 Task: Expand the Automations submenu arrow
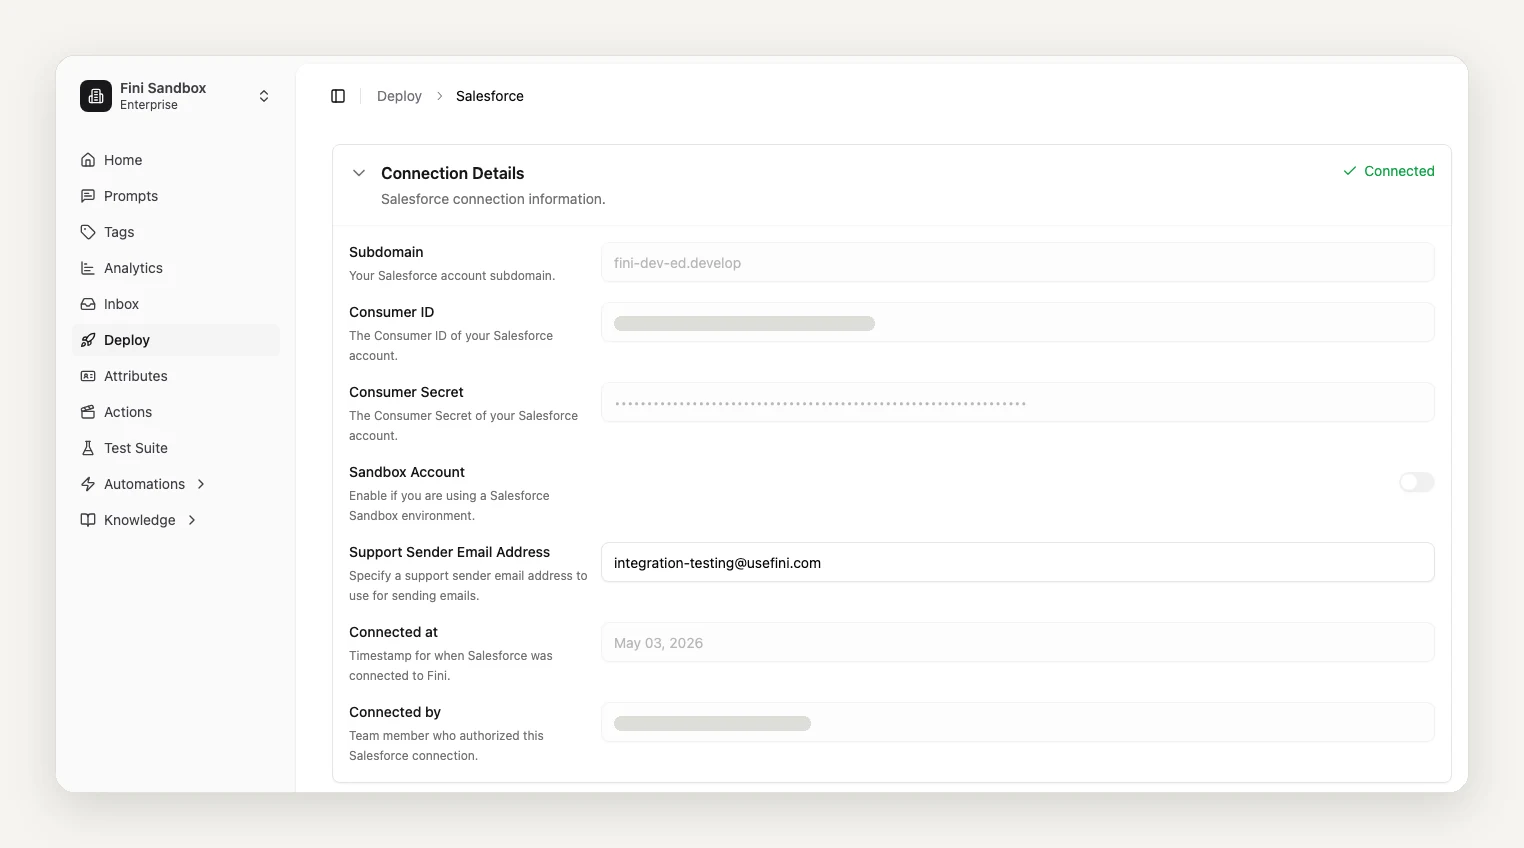click(x=201, y=484)
